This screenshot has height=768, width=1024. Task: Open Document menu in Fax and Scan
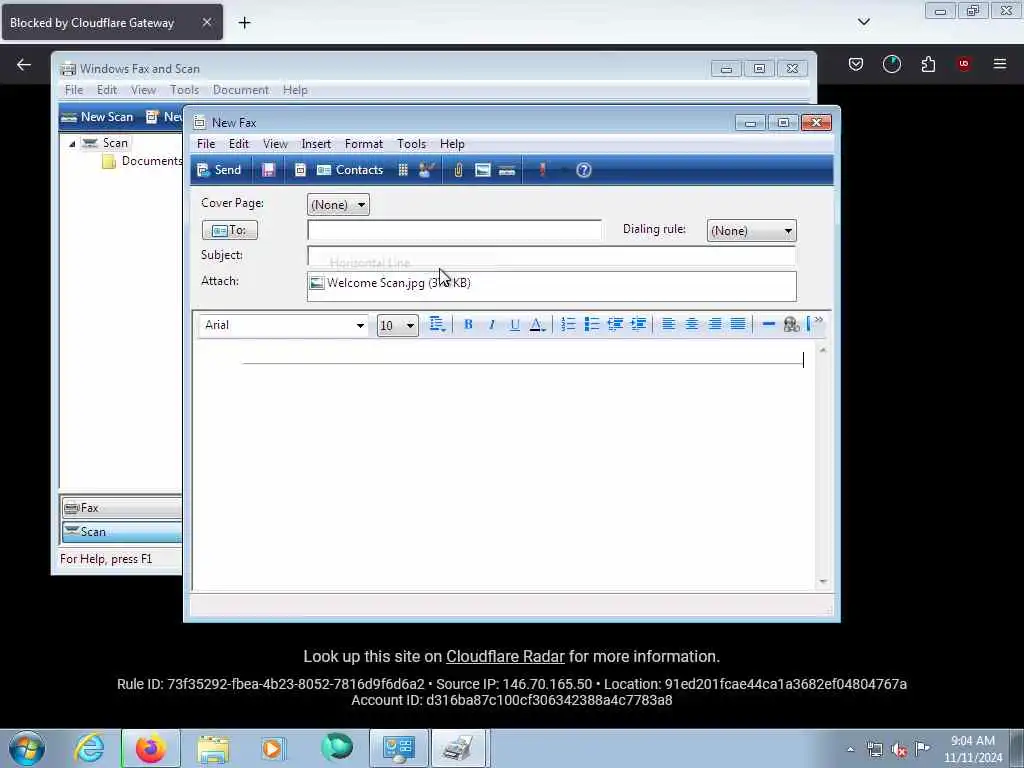pyautogui.click(x=240, y=90)
